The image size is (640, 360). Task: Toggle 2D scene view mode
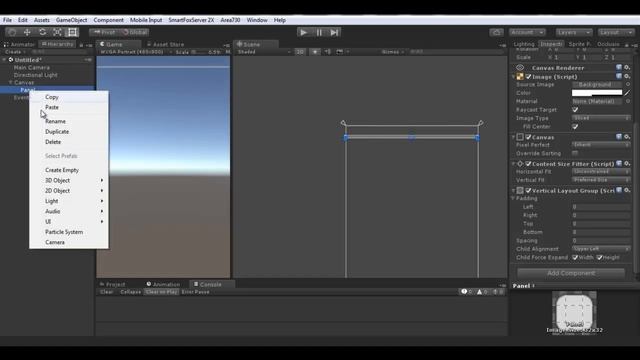[300, 52]
